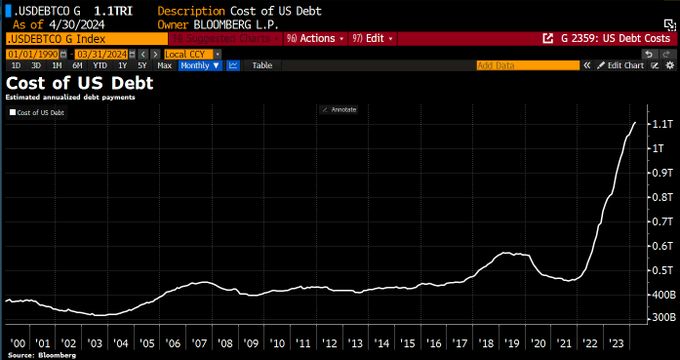Redo the last chart change

tap(667, 54)
